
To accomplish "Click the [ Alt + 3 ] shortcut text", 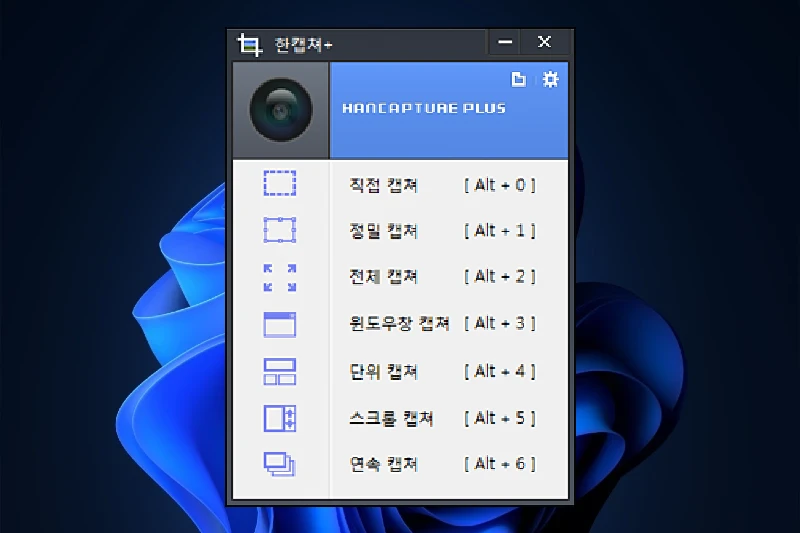I will point(499,323).
